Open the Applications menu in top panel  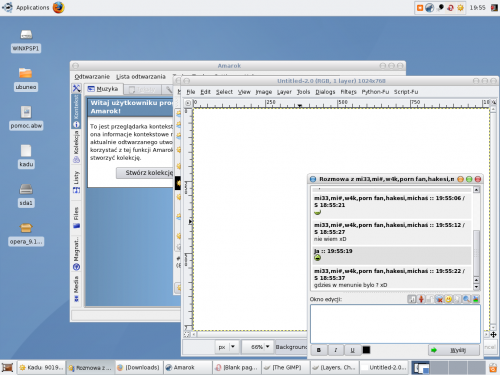[32, 7]
